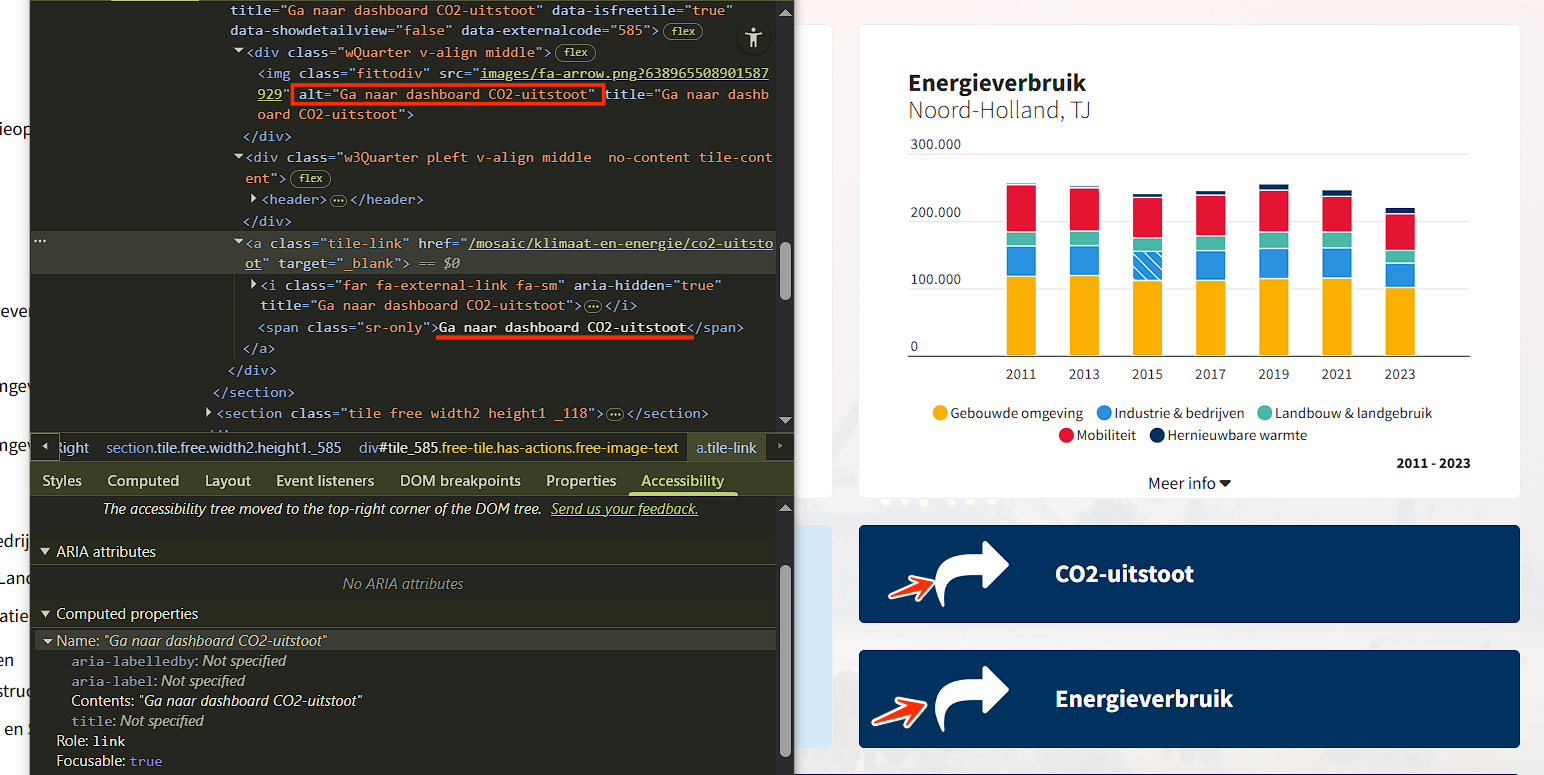Toggle Hernieuwbare warmte legend series
Screen dimensions: 1544x775
(x=1228, y=435)
